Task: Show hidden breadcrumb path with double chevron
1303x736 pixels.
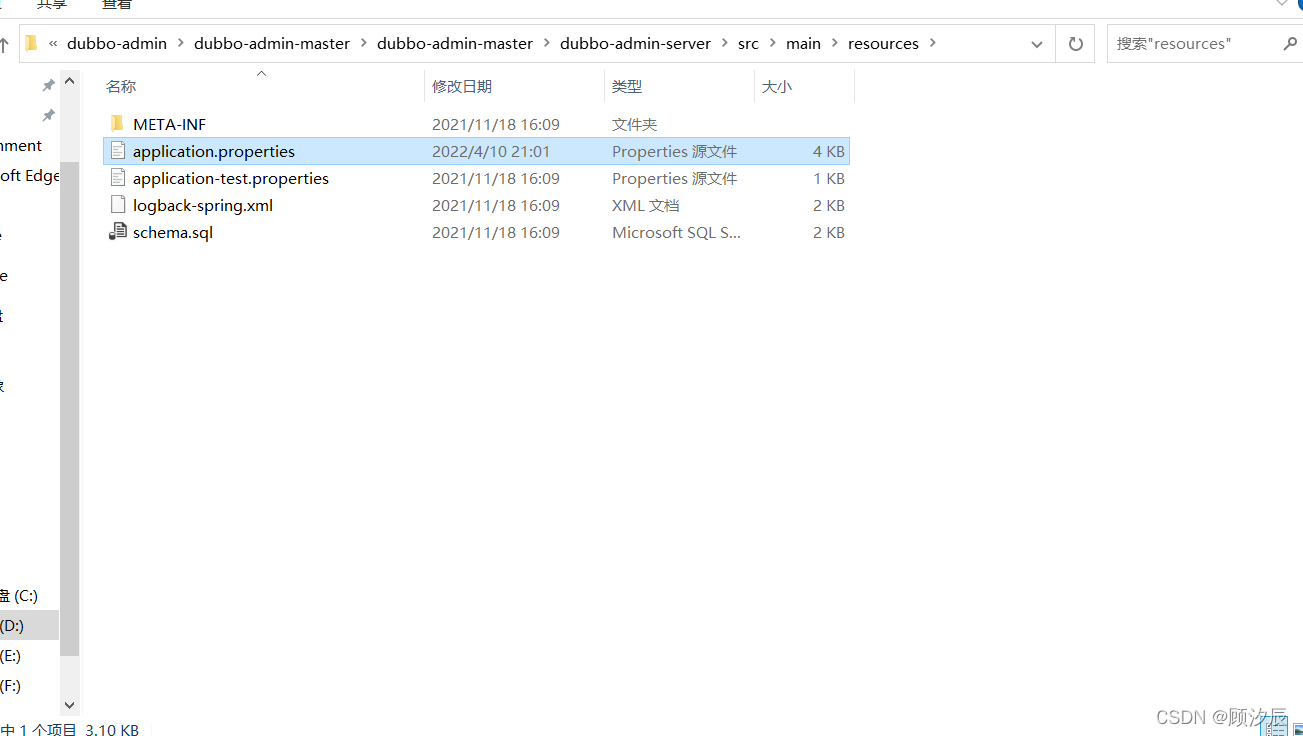Action: click(x=53, y=43)
